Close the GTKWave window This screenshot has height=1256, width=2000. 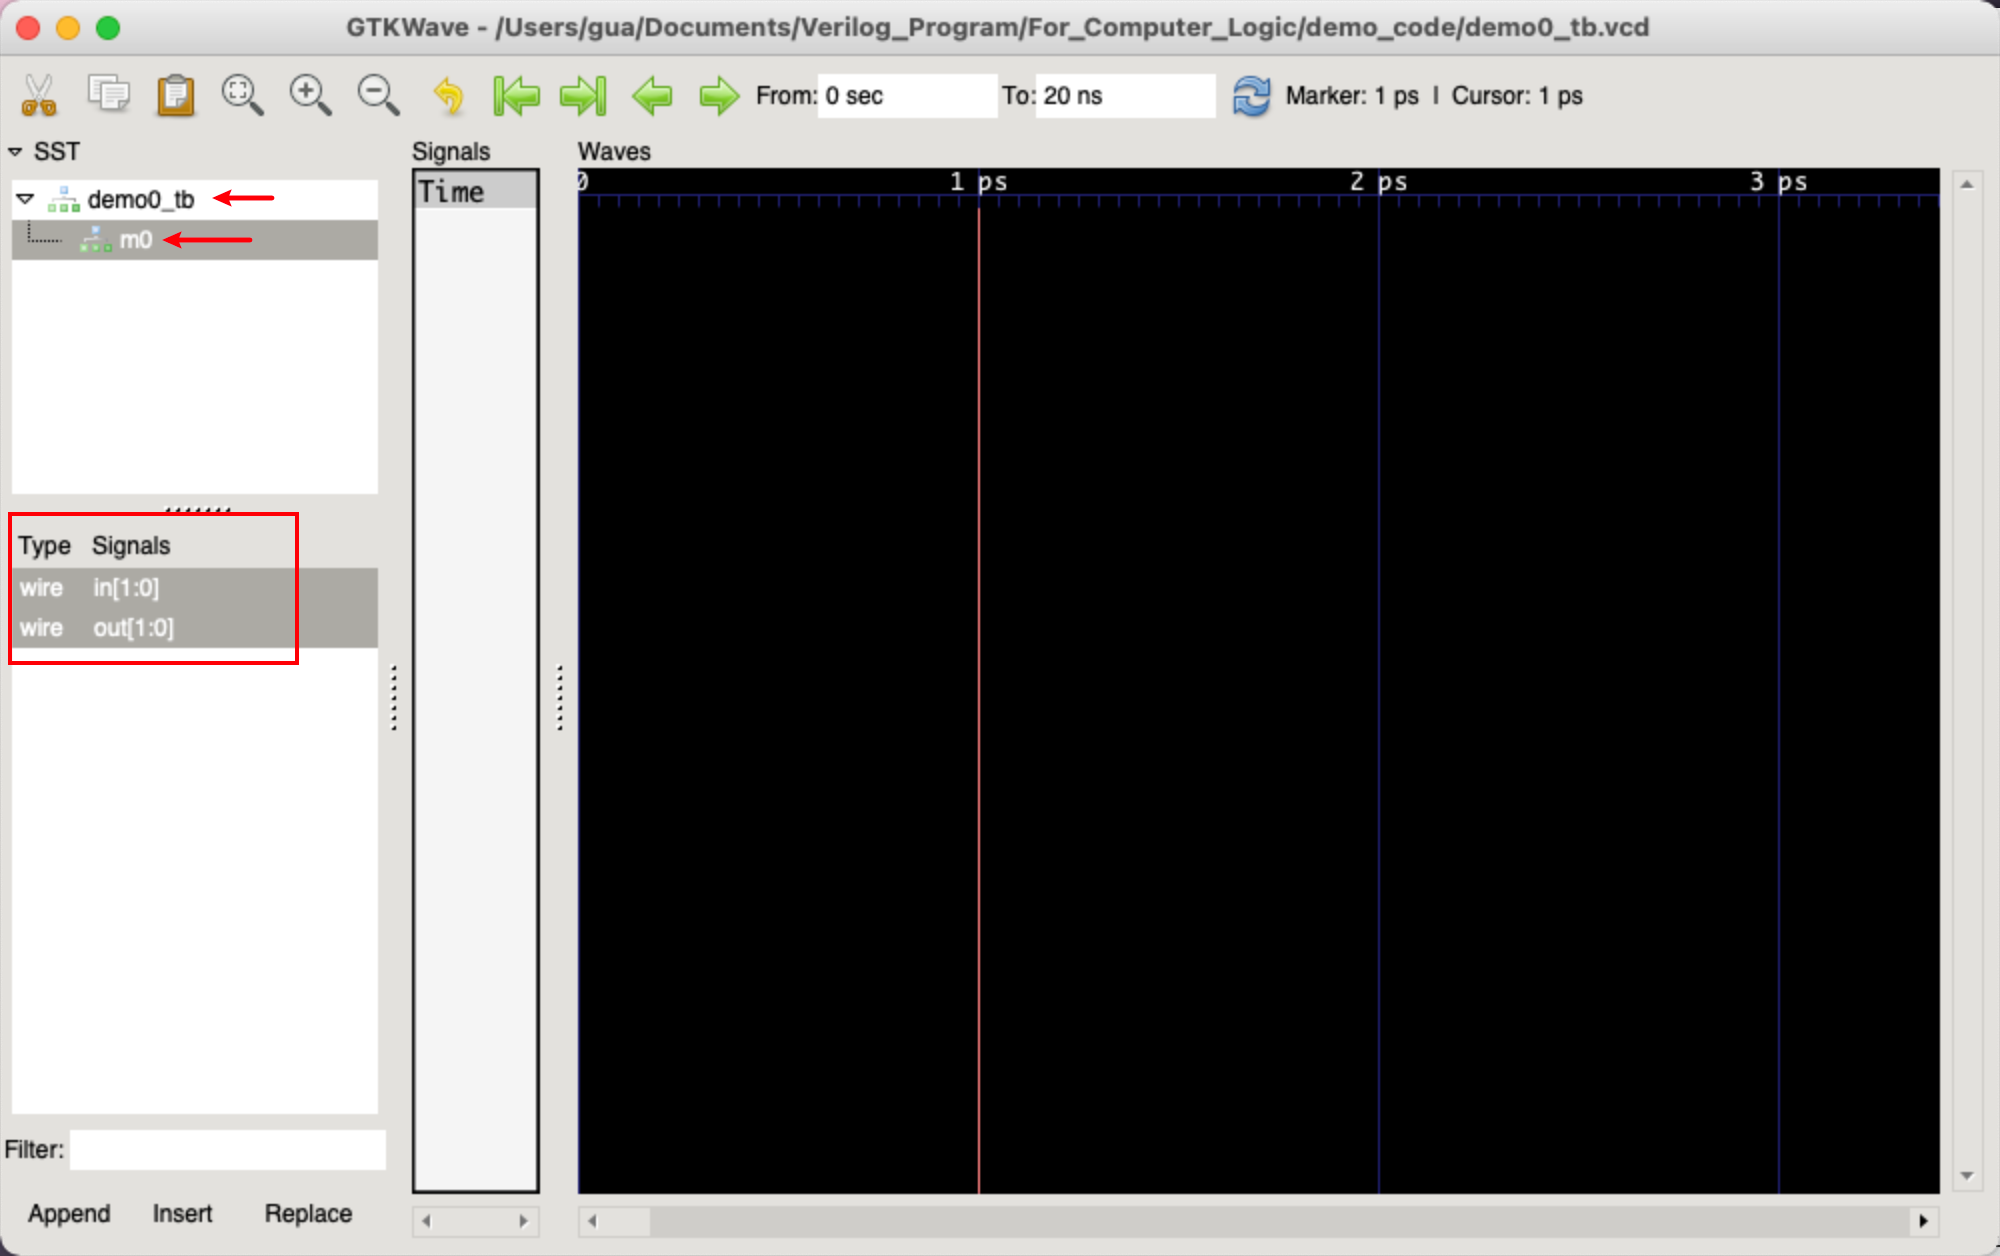point(28,27)
